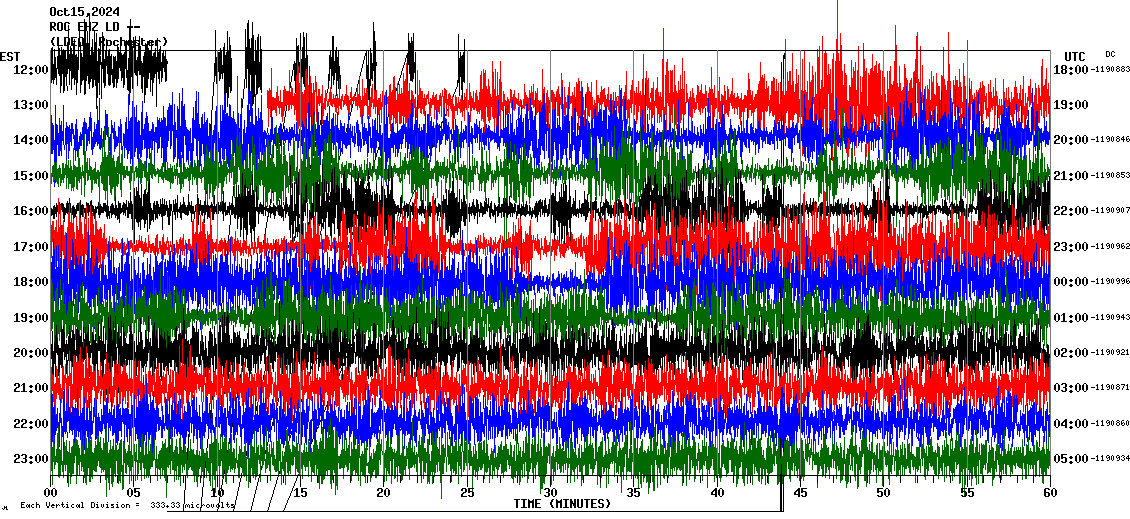This screenshot has height=519, width=1130.
Task: Select the UTC axis header
Action: pyautogui.click(x=1075, y=56)
